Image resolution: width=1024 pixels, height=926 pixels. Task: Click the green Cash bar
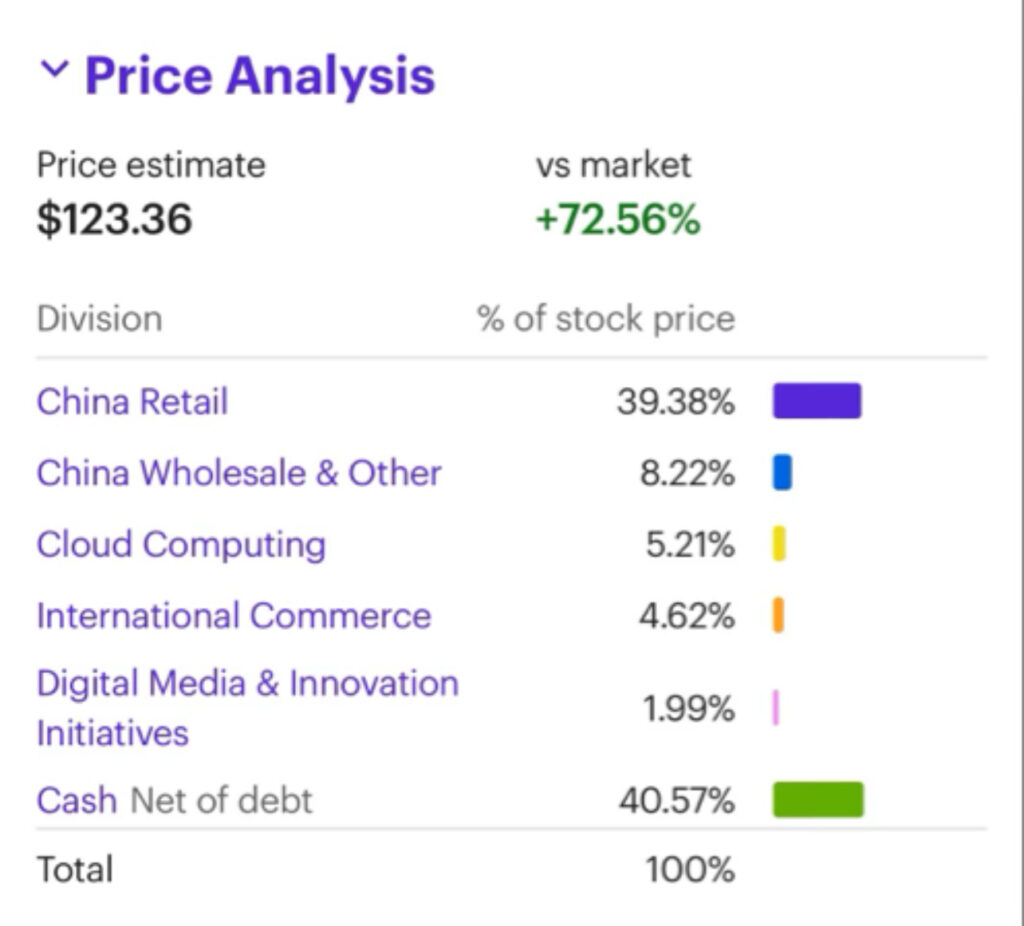pyautogui.click(x=817, y=800)
